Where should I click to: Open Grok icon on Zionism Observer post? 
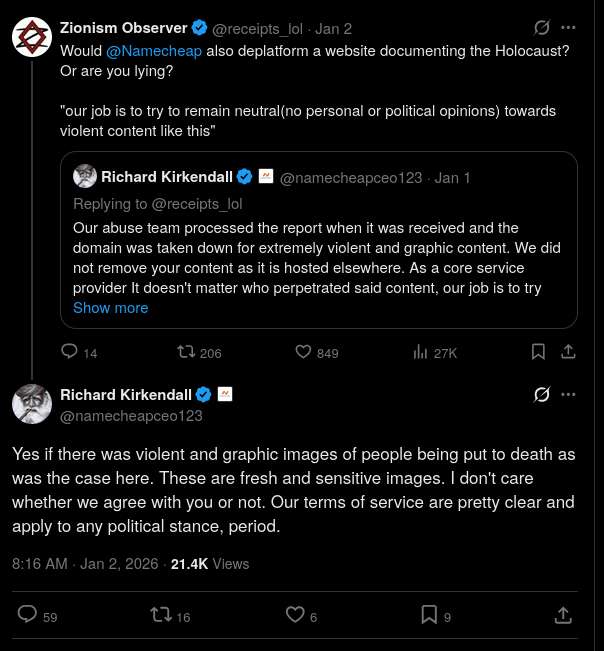[x=543, y=27]
